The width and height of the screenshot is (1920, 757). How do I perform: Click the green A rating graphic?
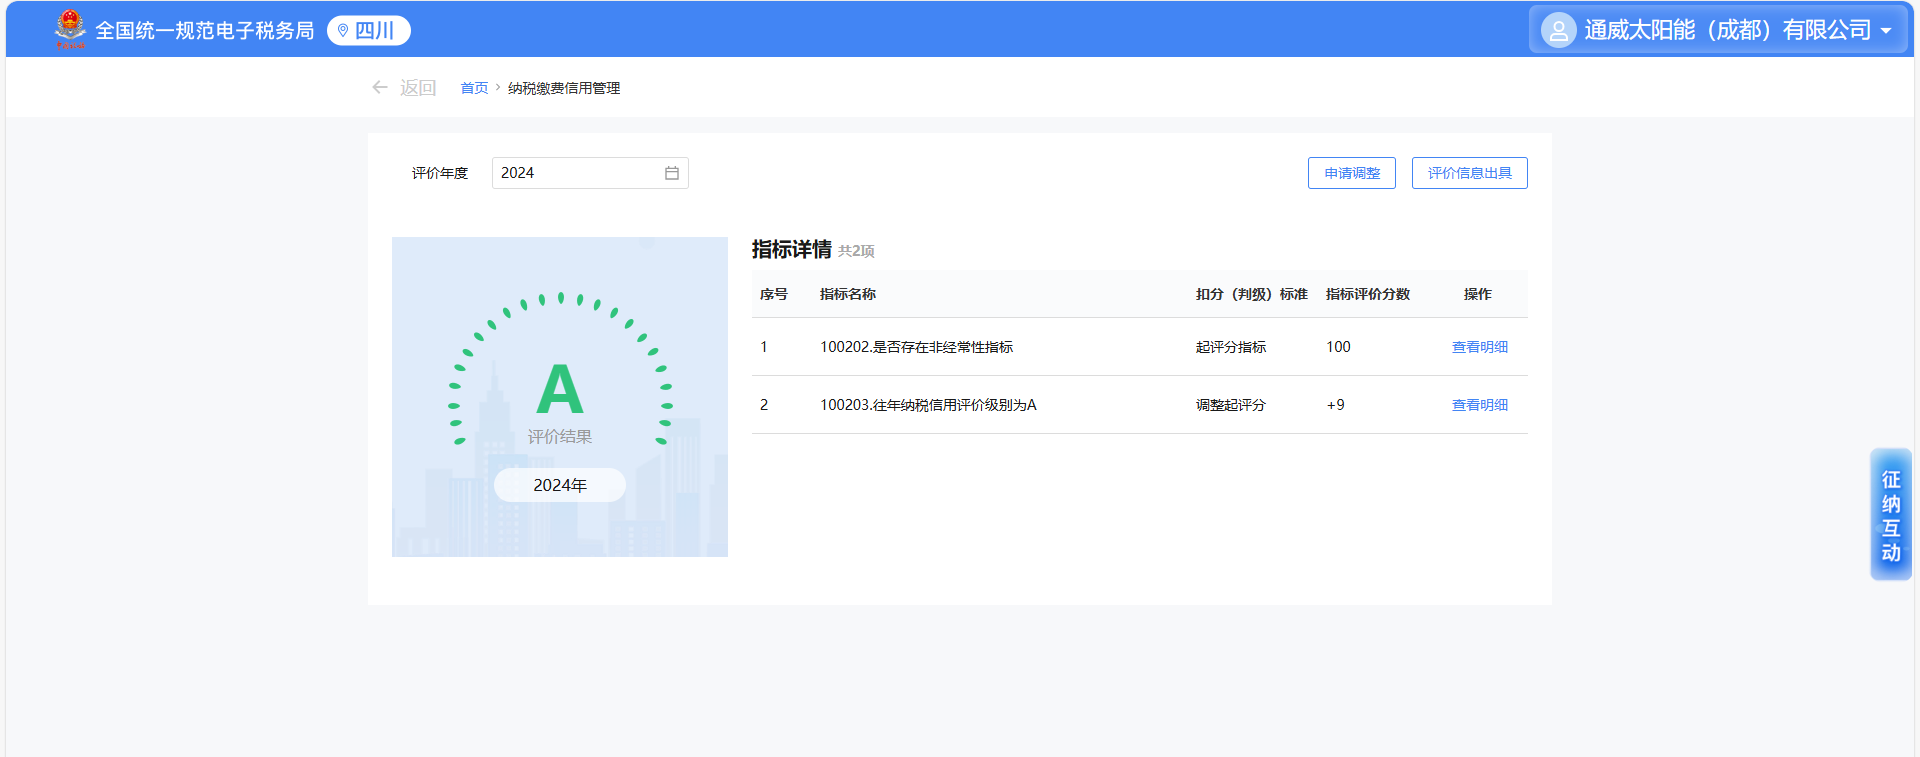tap(559, 389)
